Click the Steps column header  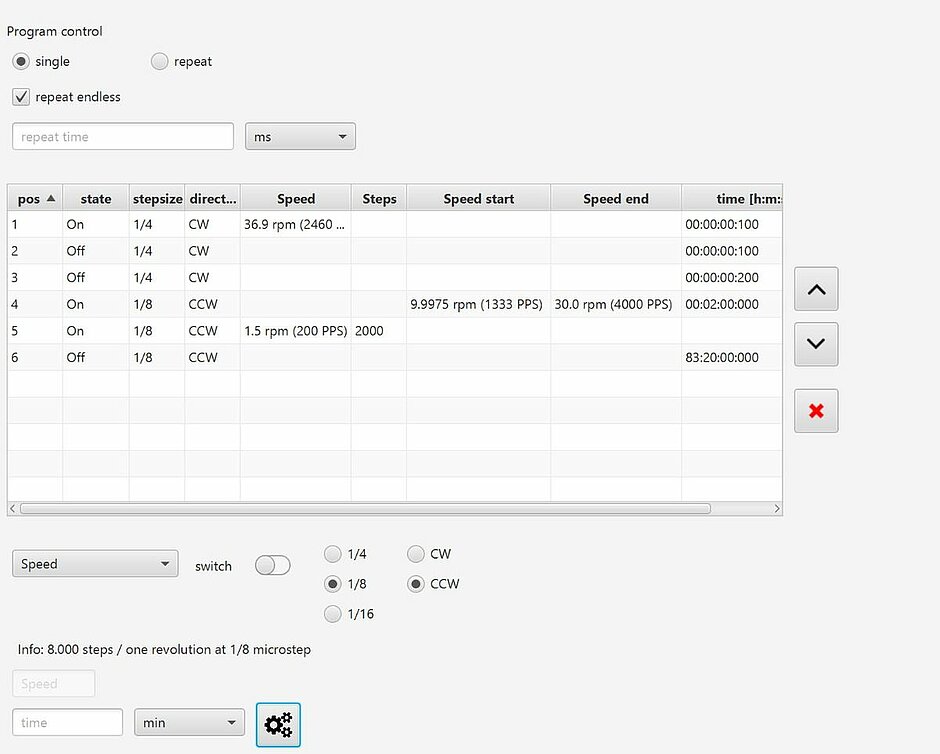[x=379, y=199]
